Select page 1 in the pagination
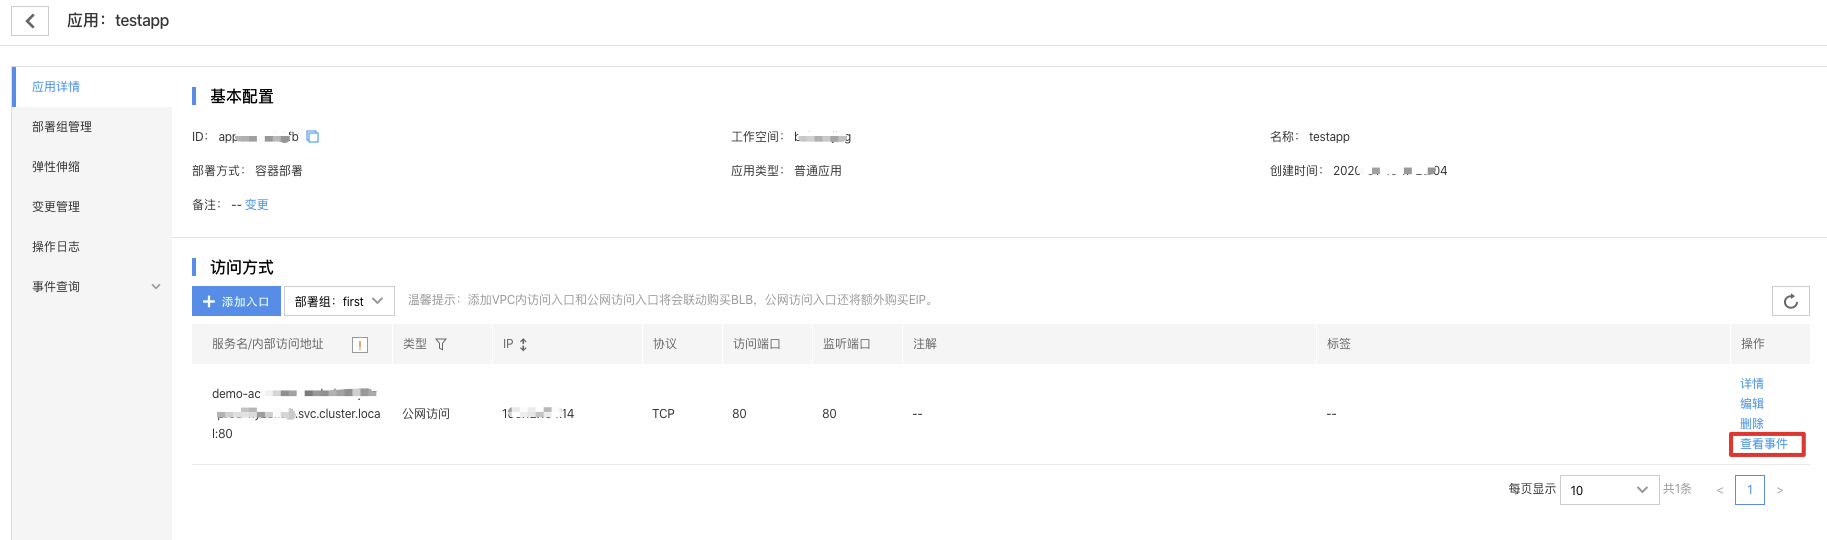This screenshot has height=540, width=1827. (1749, 490)
